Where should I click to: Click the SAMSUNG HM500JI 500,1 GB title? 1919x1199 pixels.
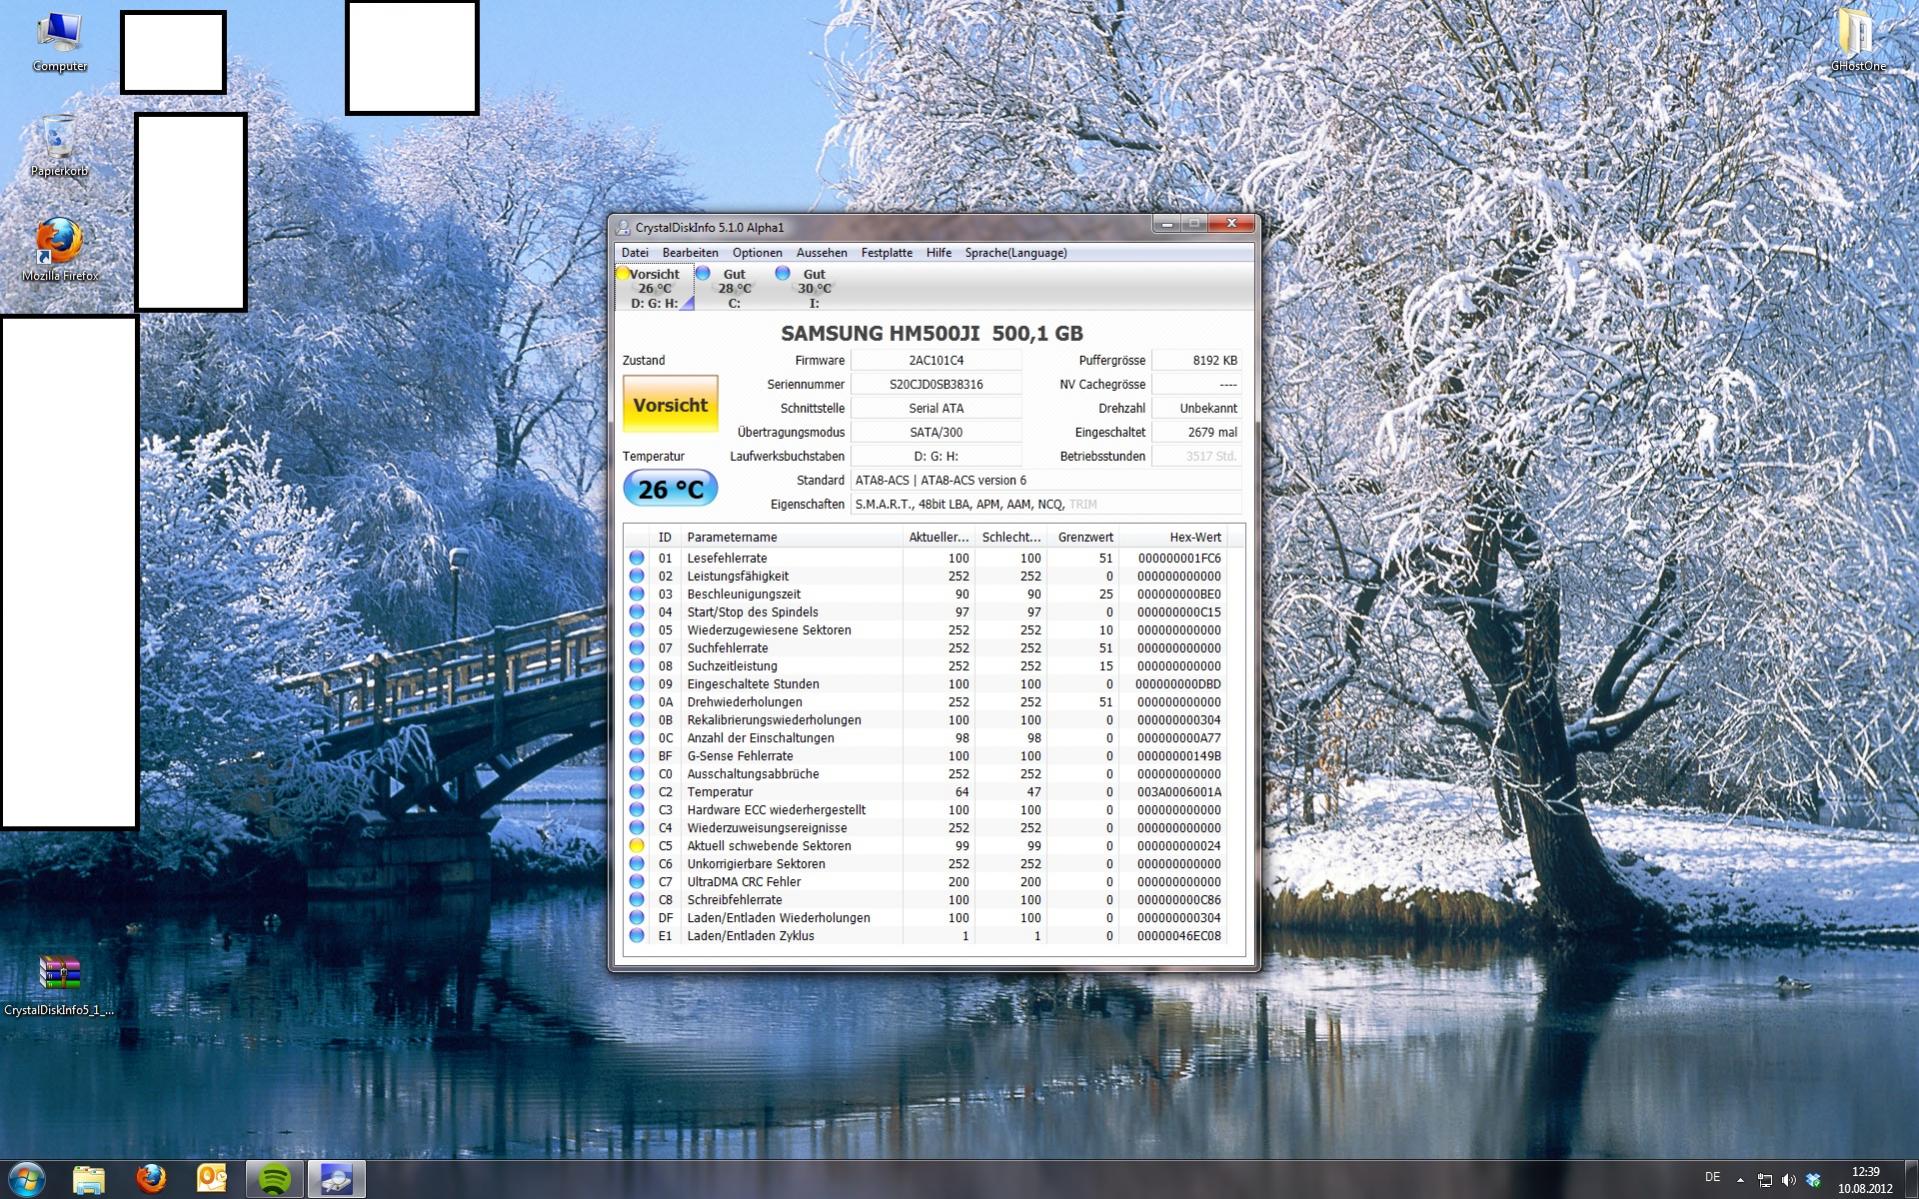[932, 333]
